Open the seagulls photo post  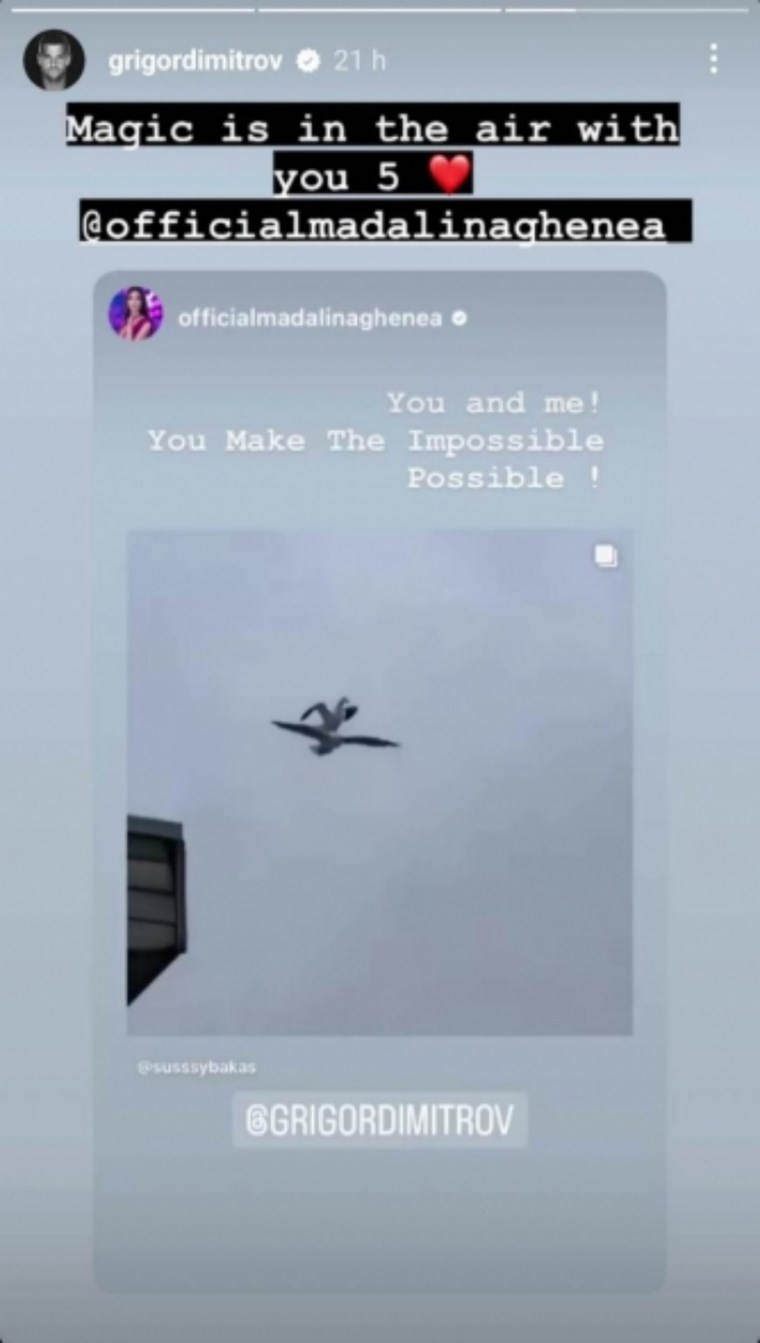click(x=380, y=784)
